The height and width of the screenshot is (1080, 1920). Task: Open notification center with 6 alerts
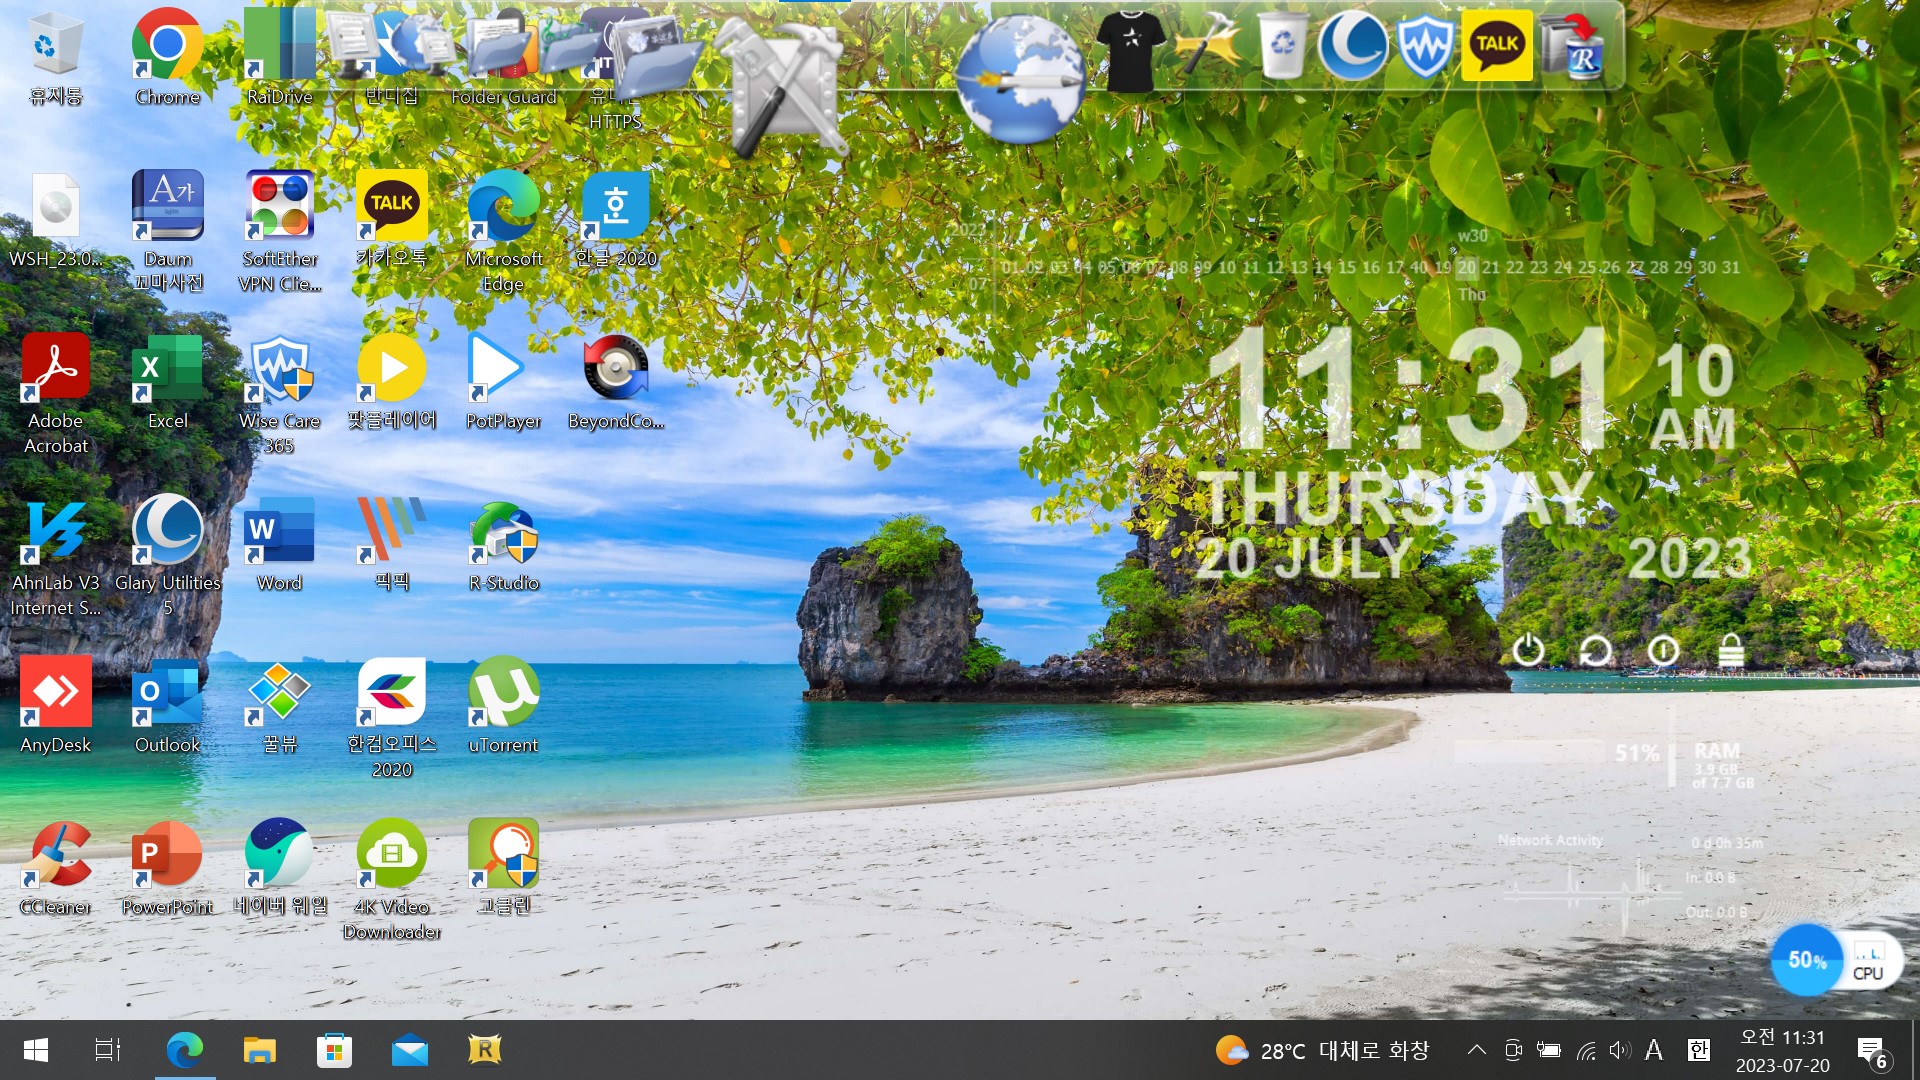pyautogui.click(x=1872, y=1052)
